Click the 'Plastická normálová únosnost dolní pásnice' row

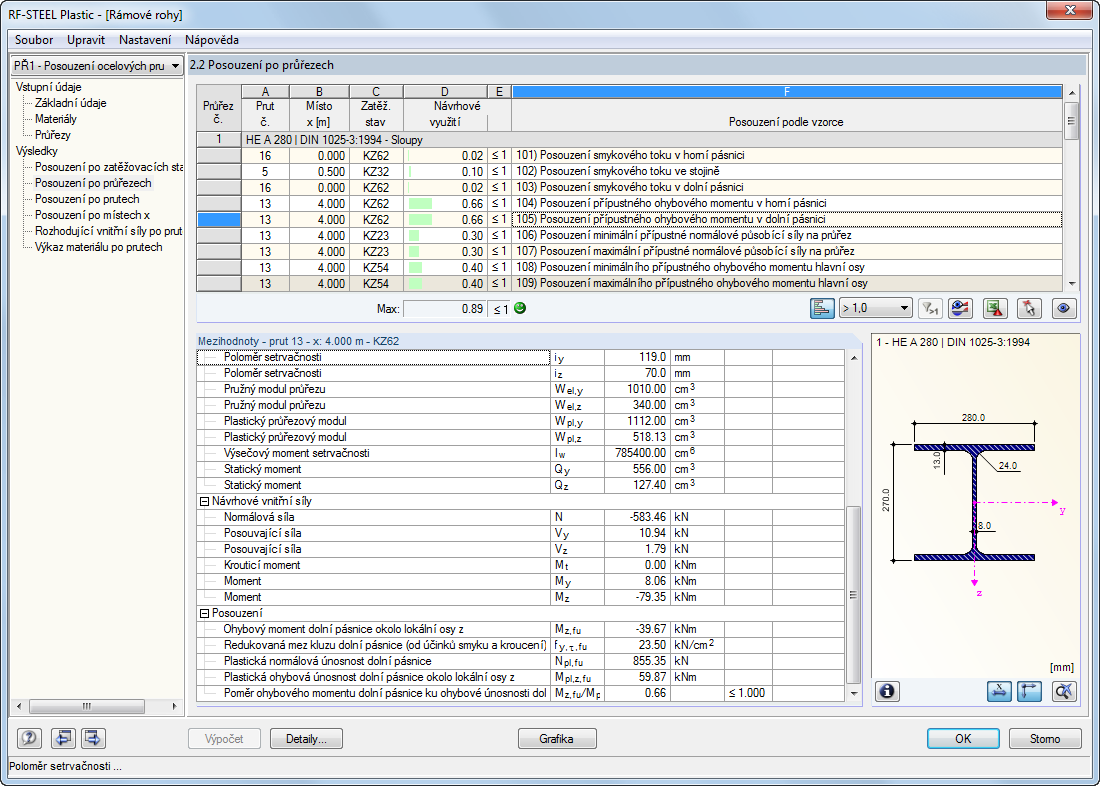(x=521, y=661)
